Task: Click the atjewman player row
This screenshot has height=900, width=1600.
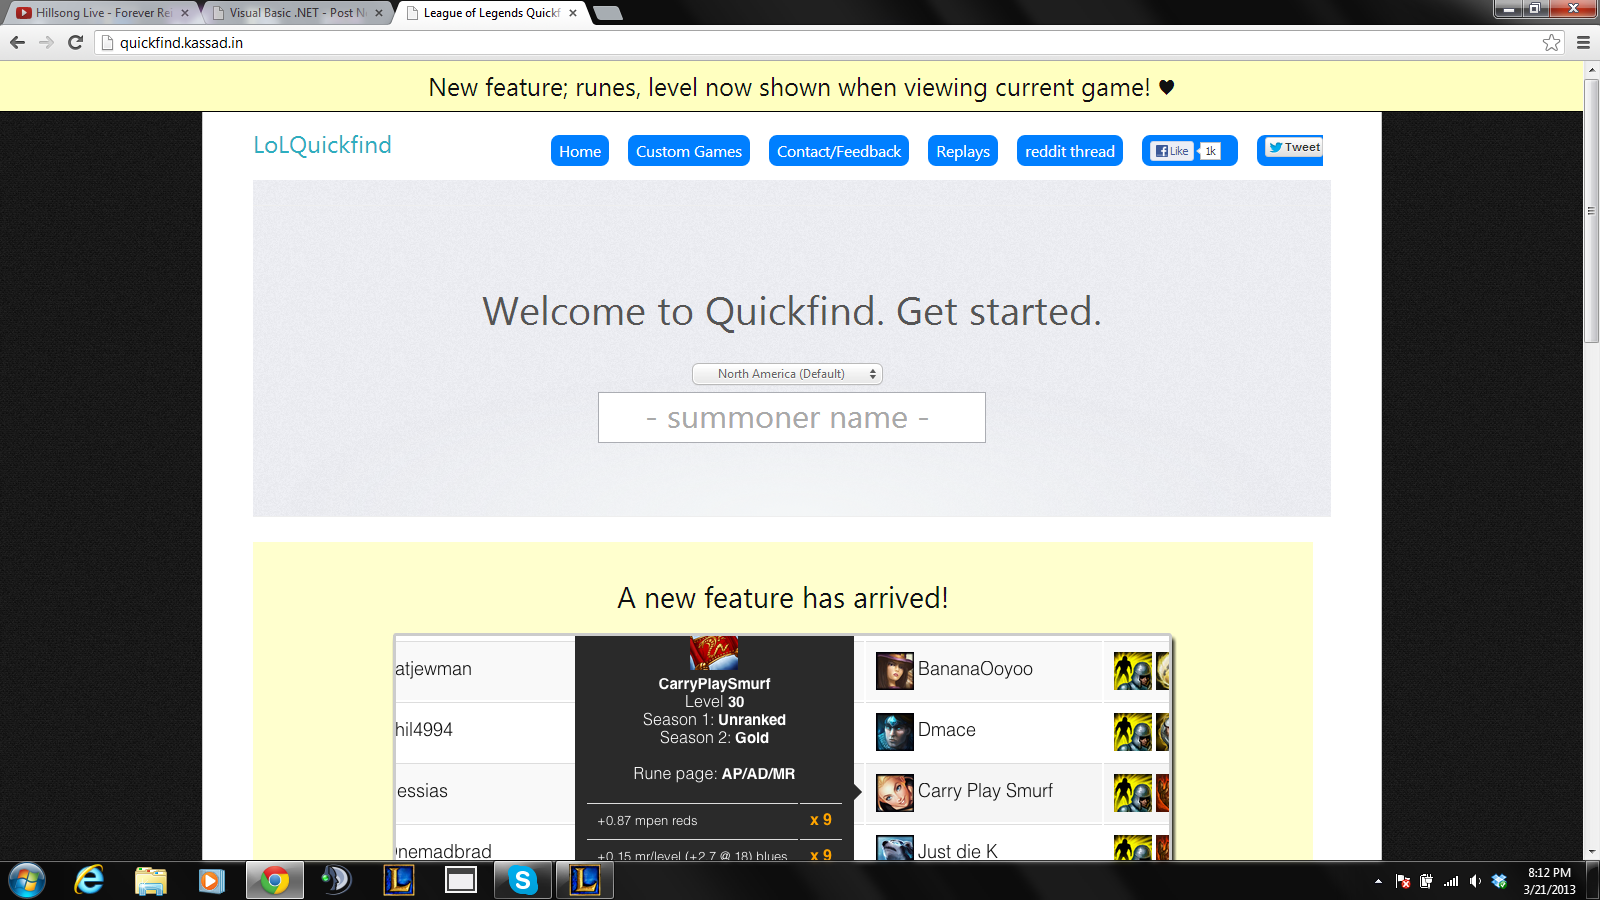Action: coord(485,670)
